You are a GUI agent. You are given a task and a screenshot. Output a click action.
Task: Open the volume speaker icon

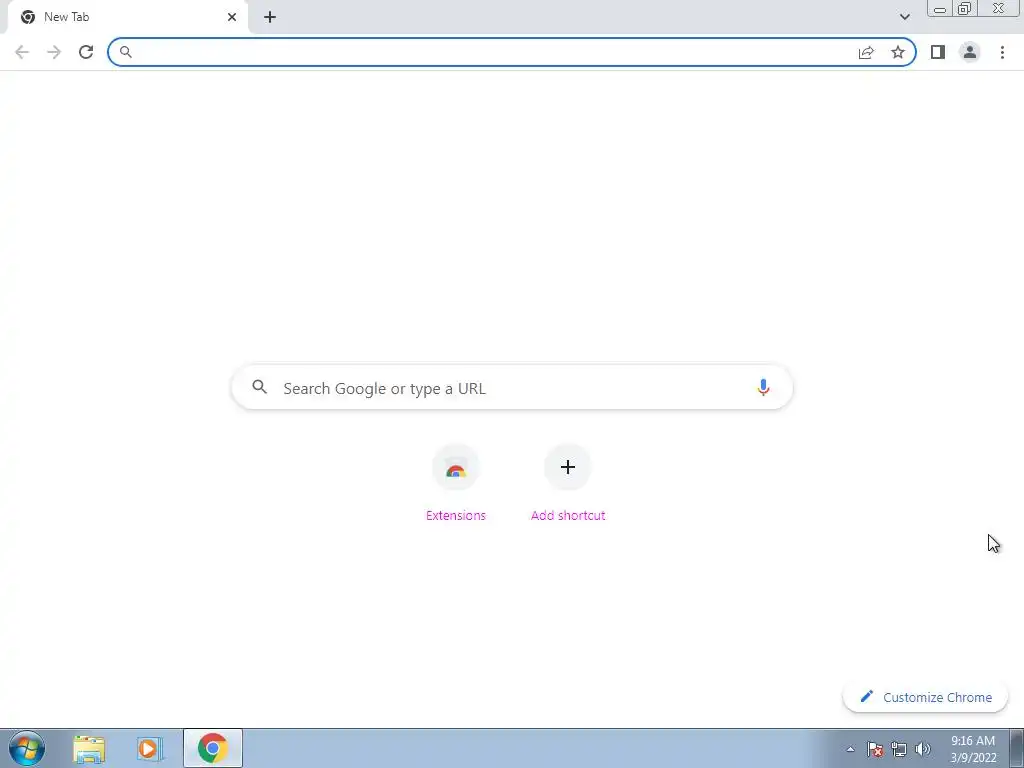(x=923, y=749)
